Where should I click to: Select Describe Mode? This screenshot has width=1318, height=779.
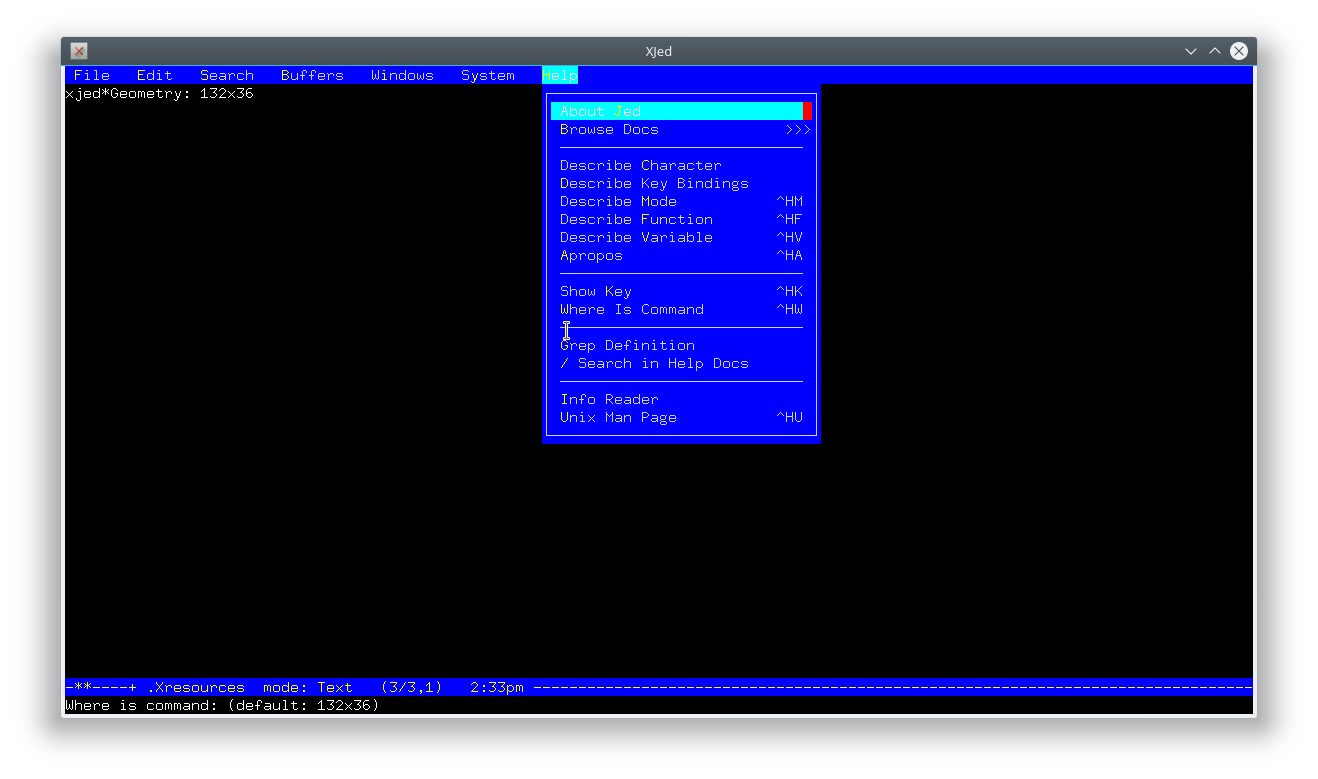point(618,201)
